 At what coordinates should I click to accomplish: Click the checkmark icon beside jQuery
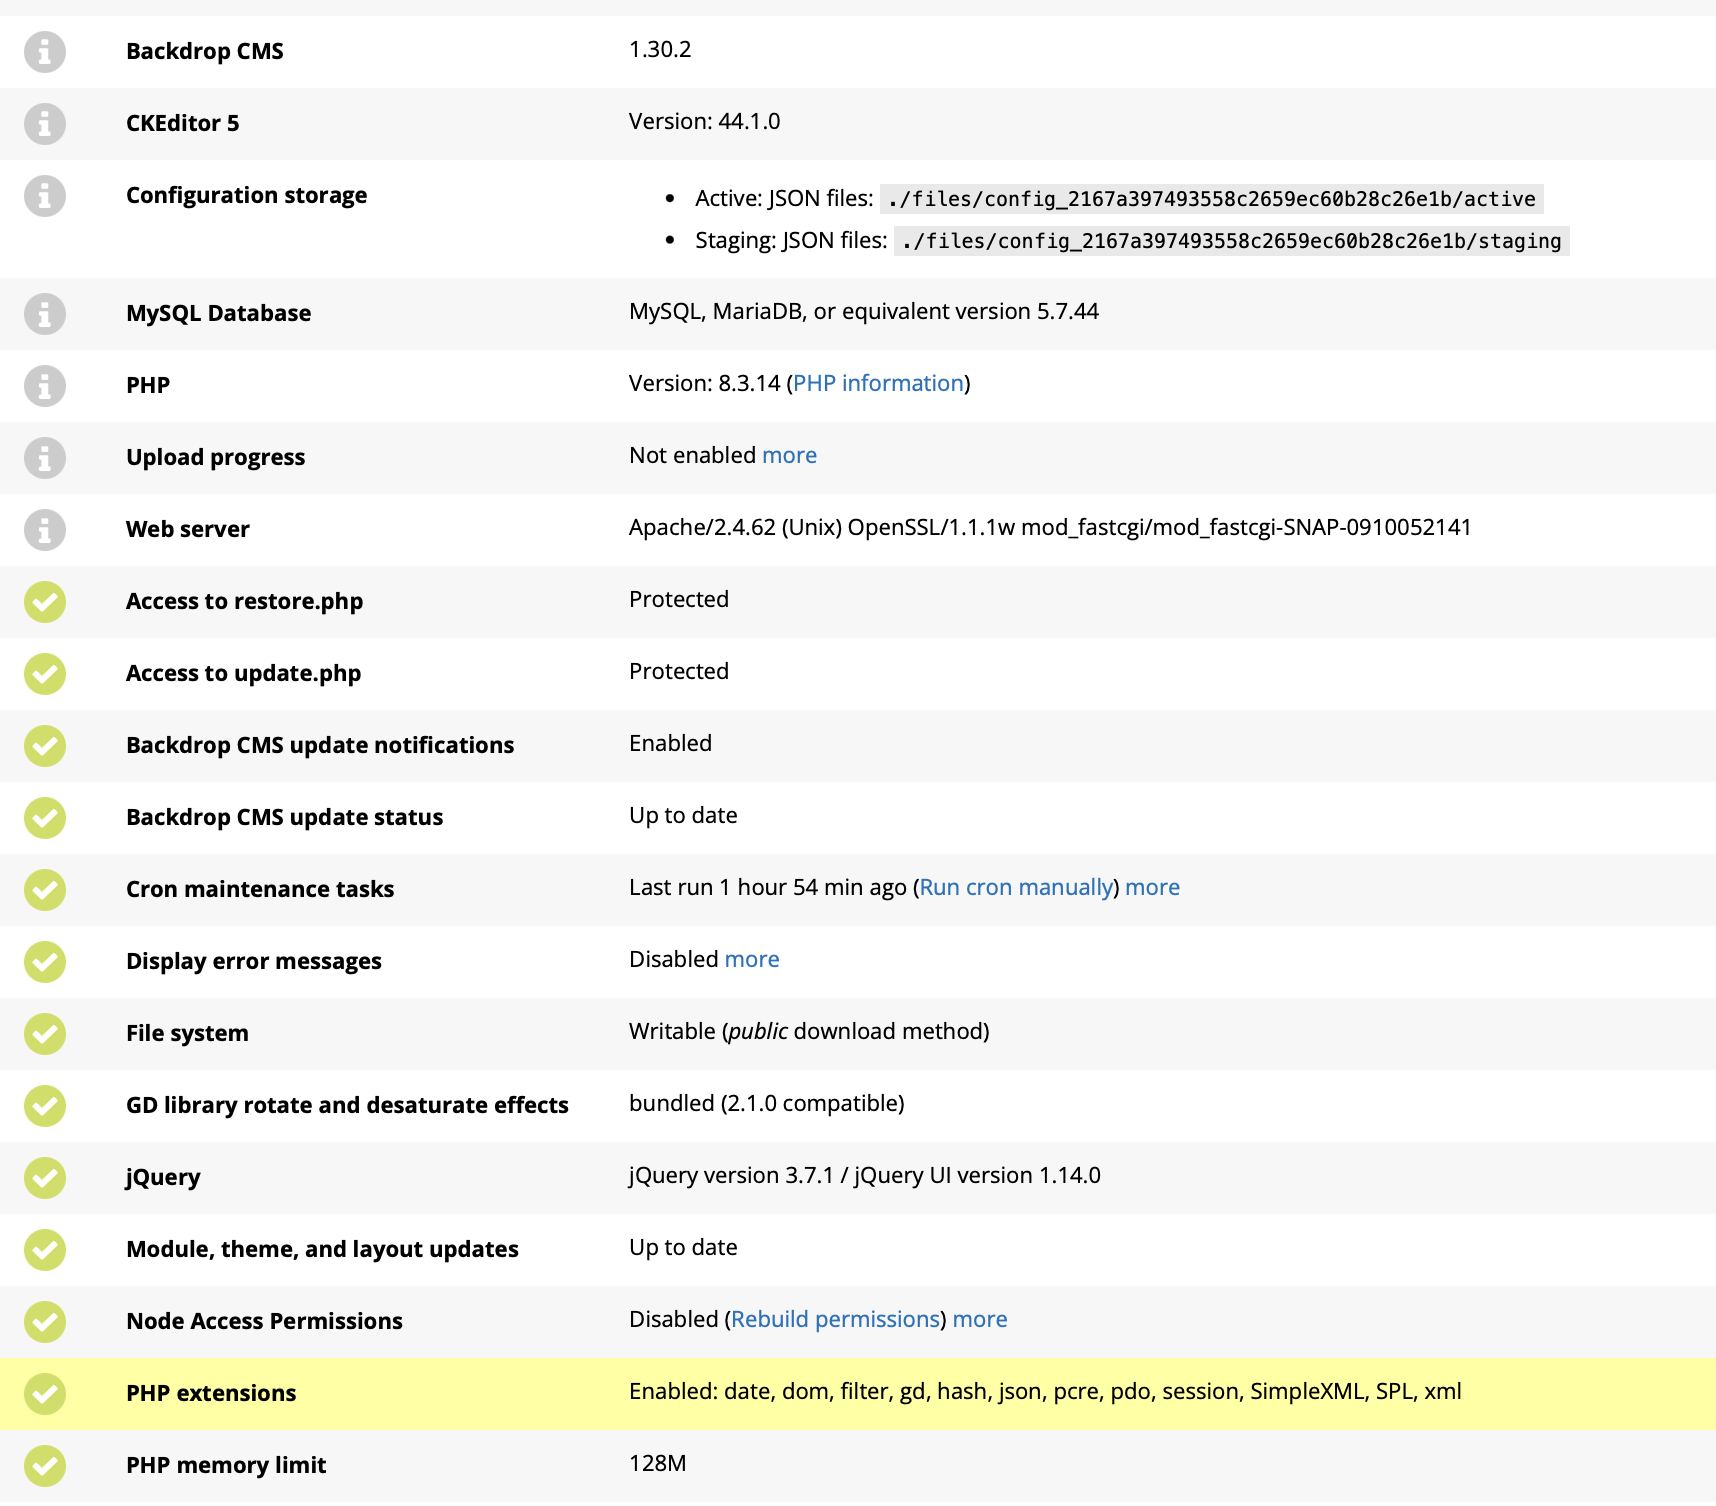[x=45, y=1178]
